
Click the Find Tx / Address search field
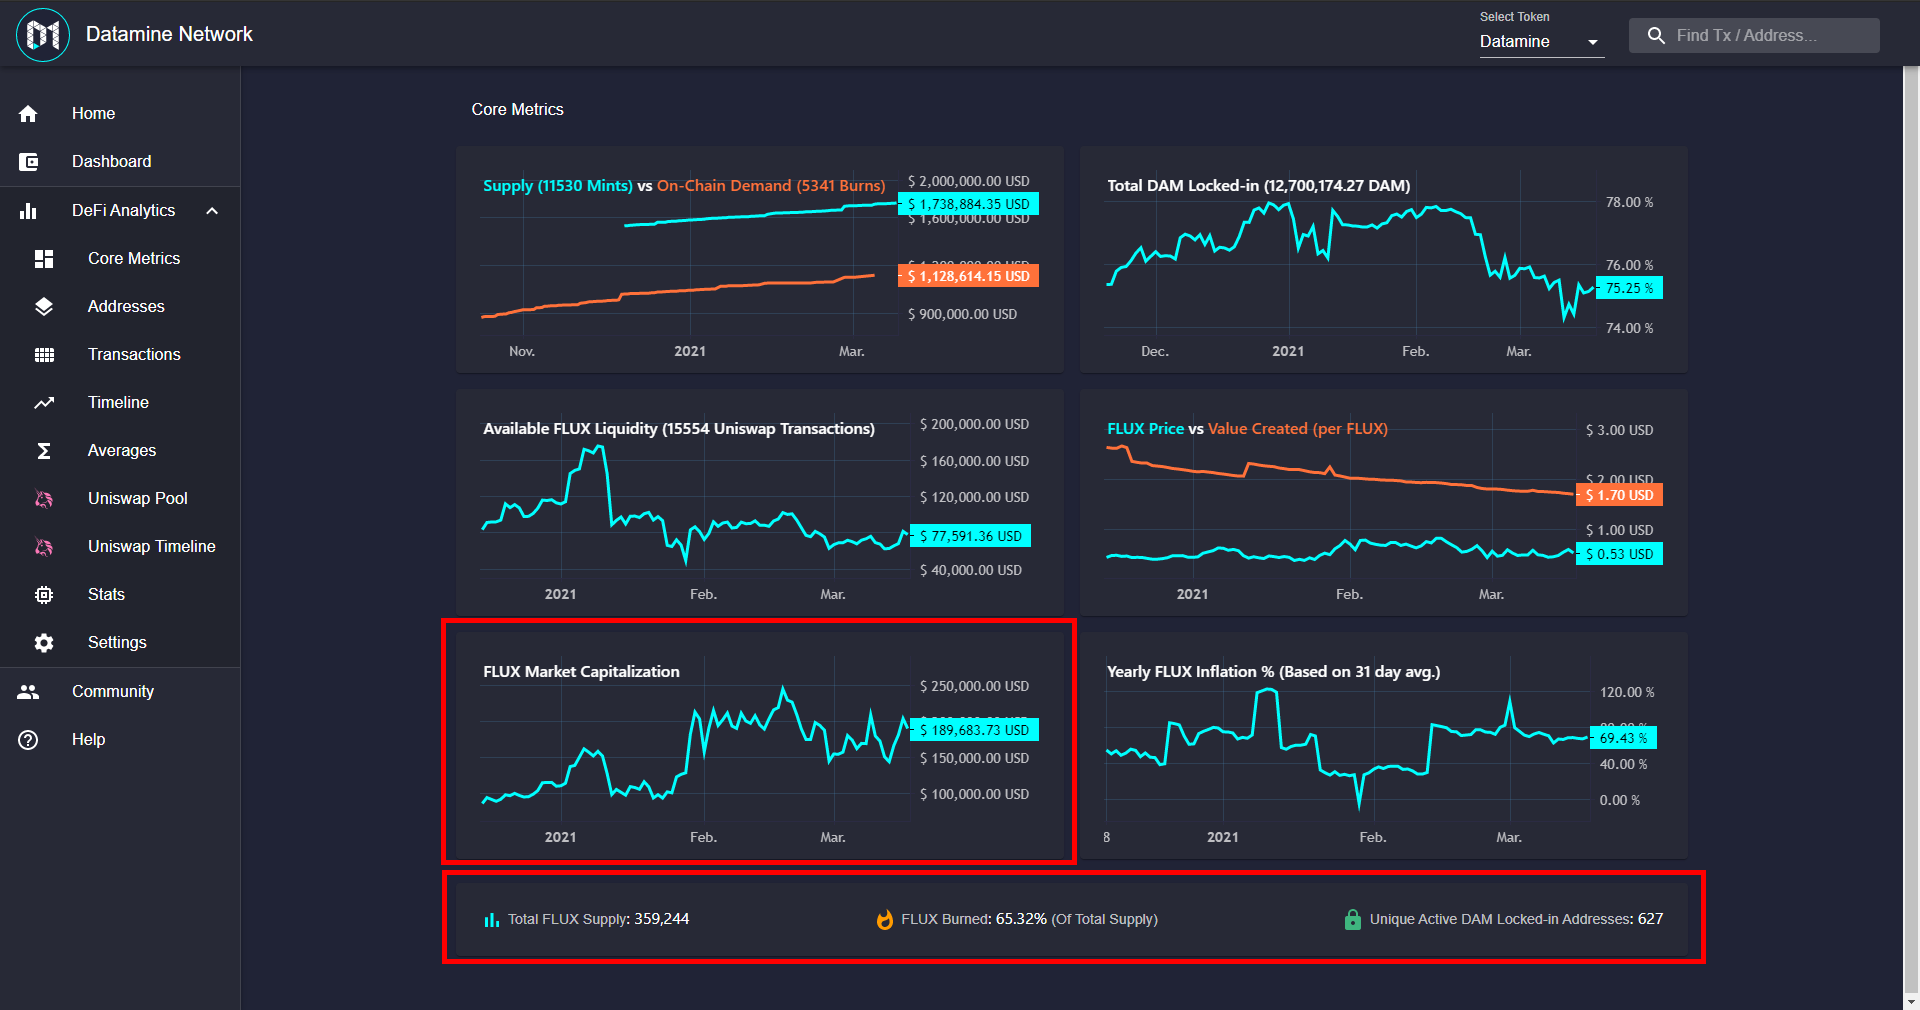click(x=1754, y=36)
